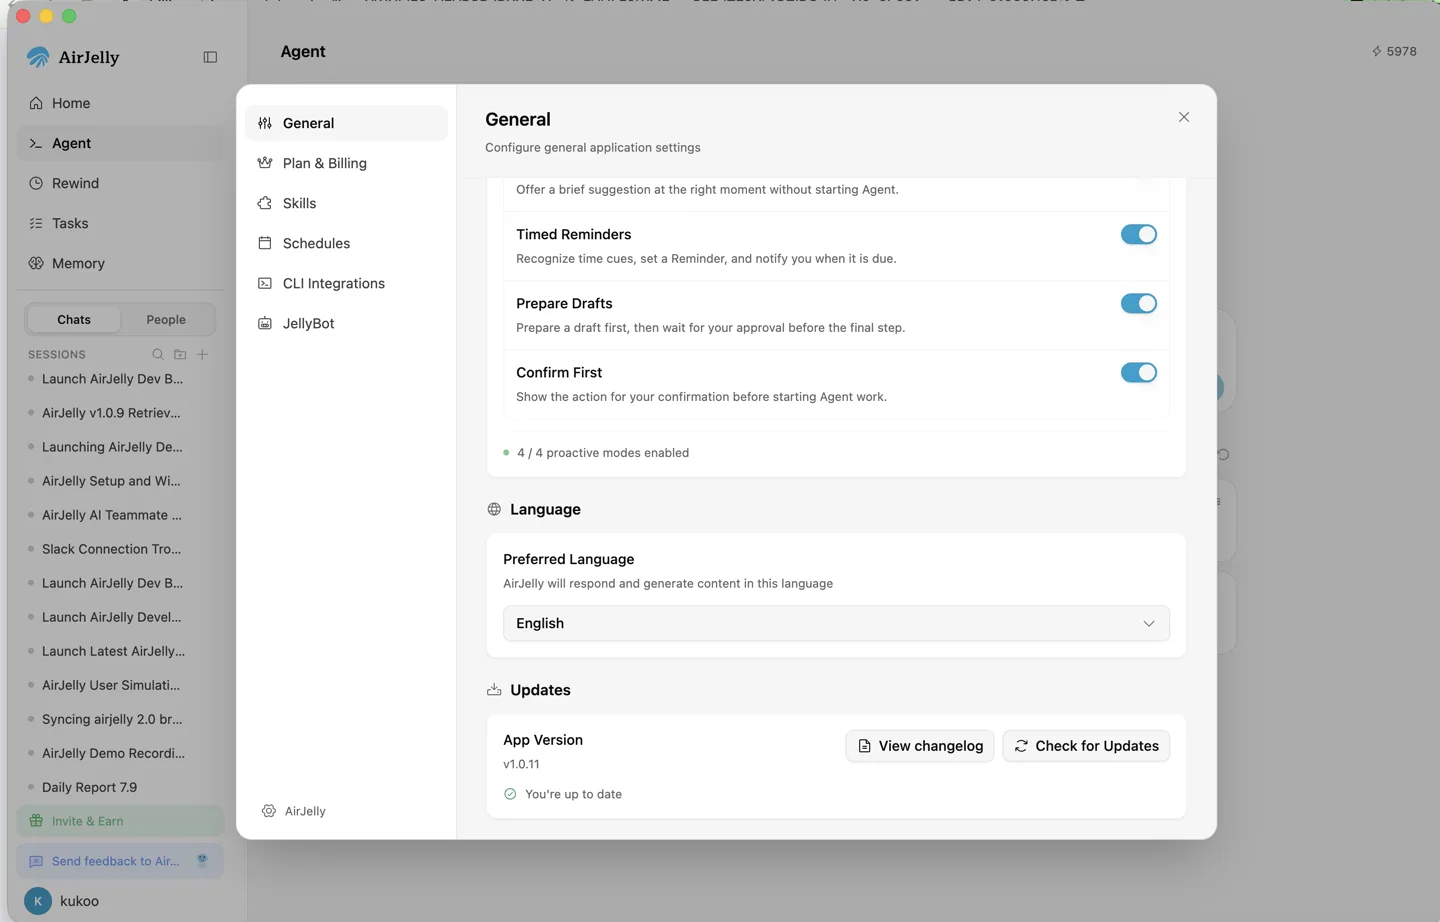Click the AirJelly logo icon
1440x922 pixels.
point(38,57)
